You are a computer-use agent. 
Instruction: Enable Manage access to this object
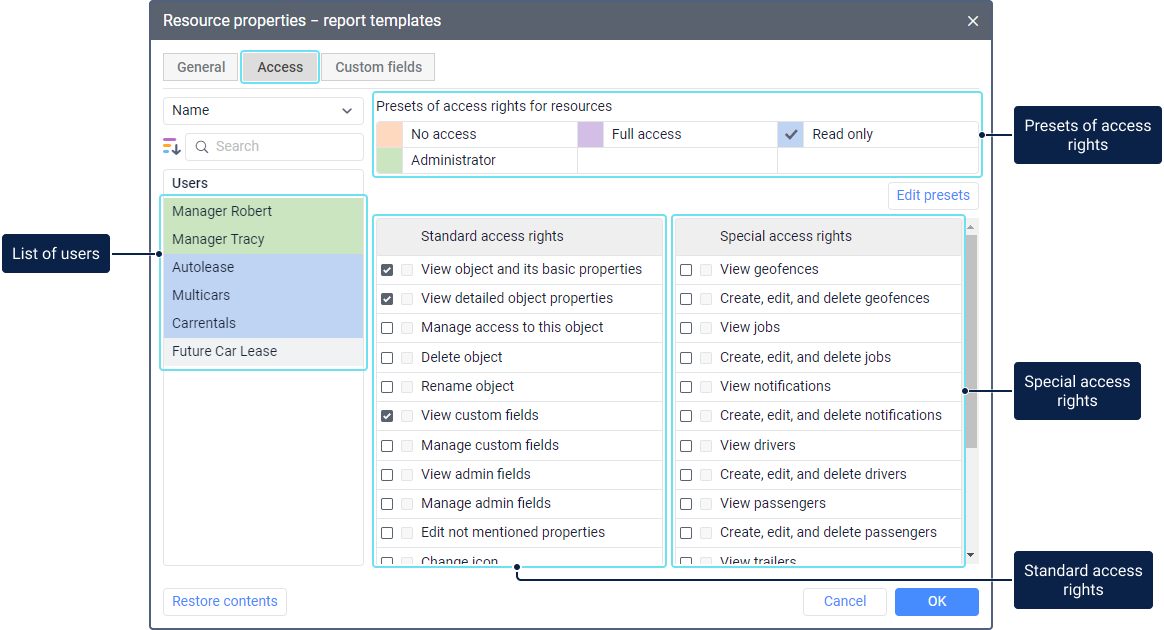pyautogui.click(x=387, y=328)
